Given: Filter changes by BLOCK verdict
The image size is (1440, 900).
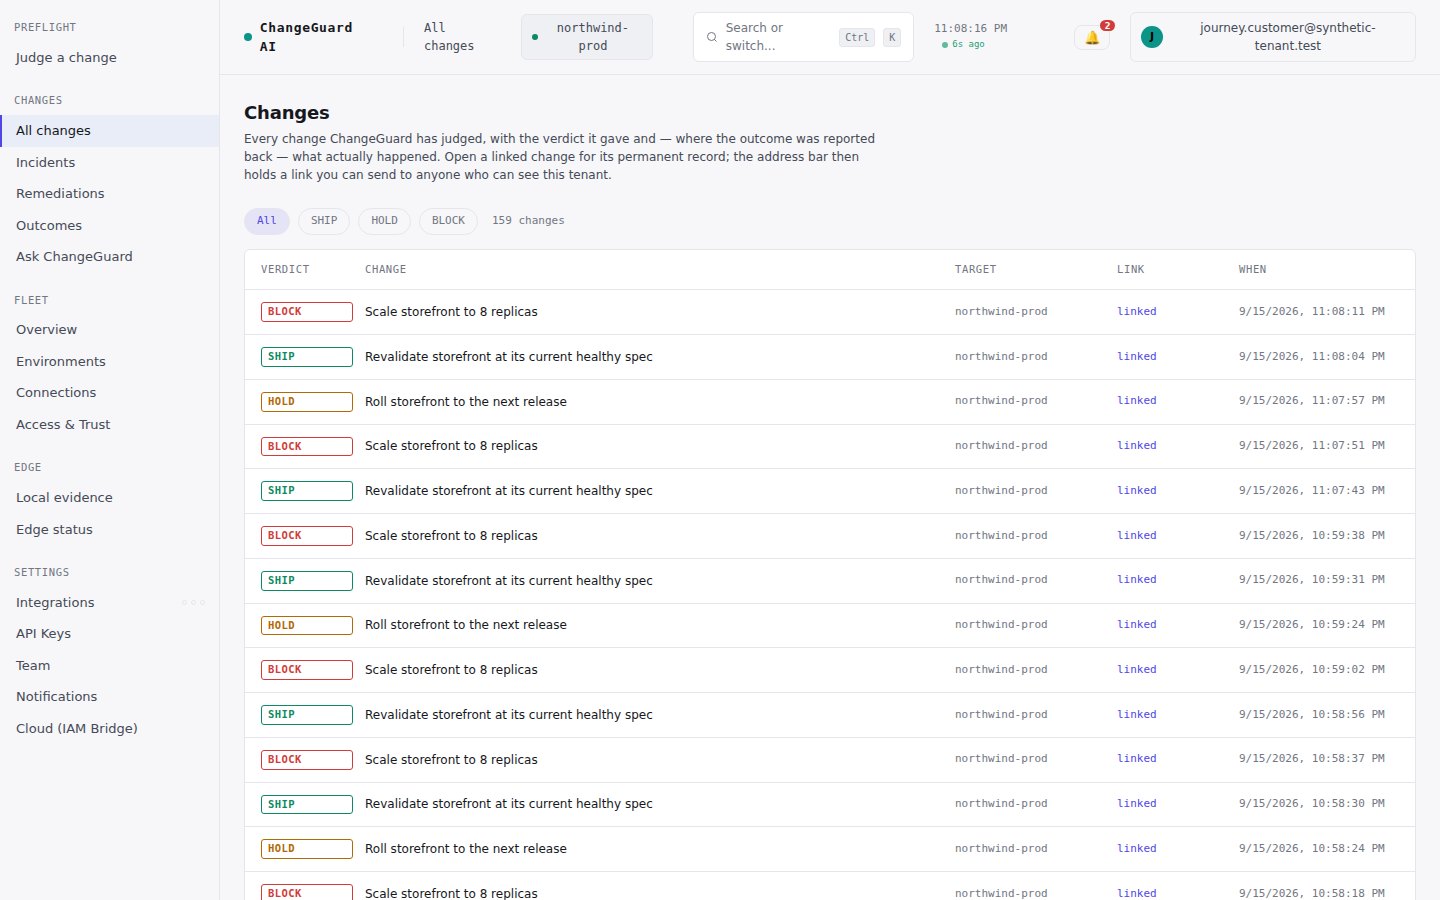Looking at the screenshot, I should [x=448, y=221].
